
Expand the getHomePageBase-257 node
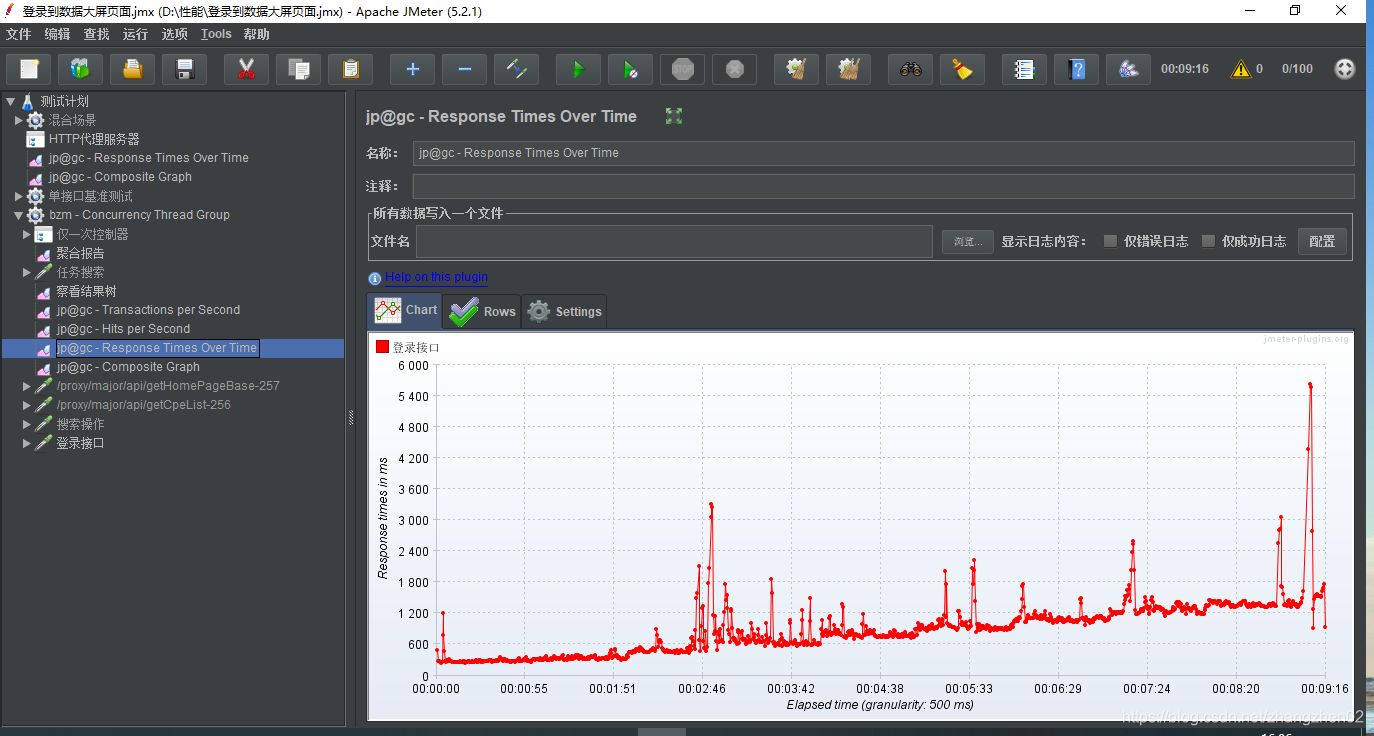click(x=27, y=386)
